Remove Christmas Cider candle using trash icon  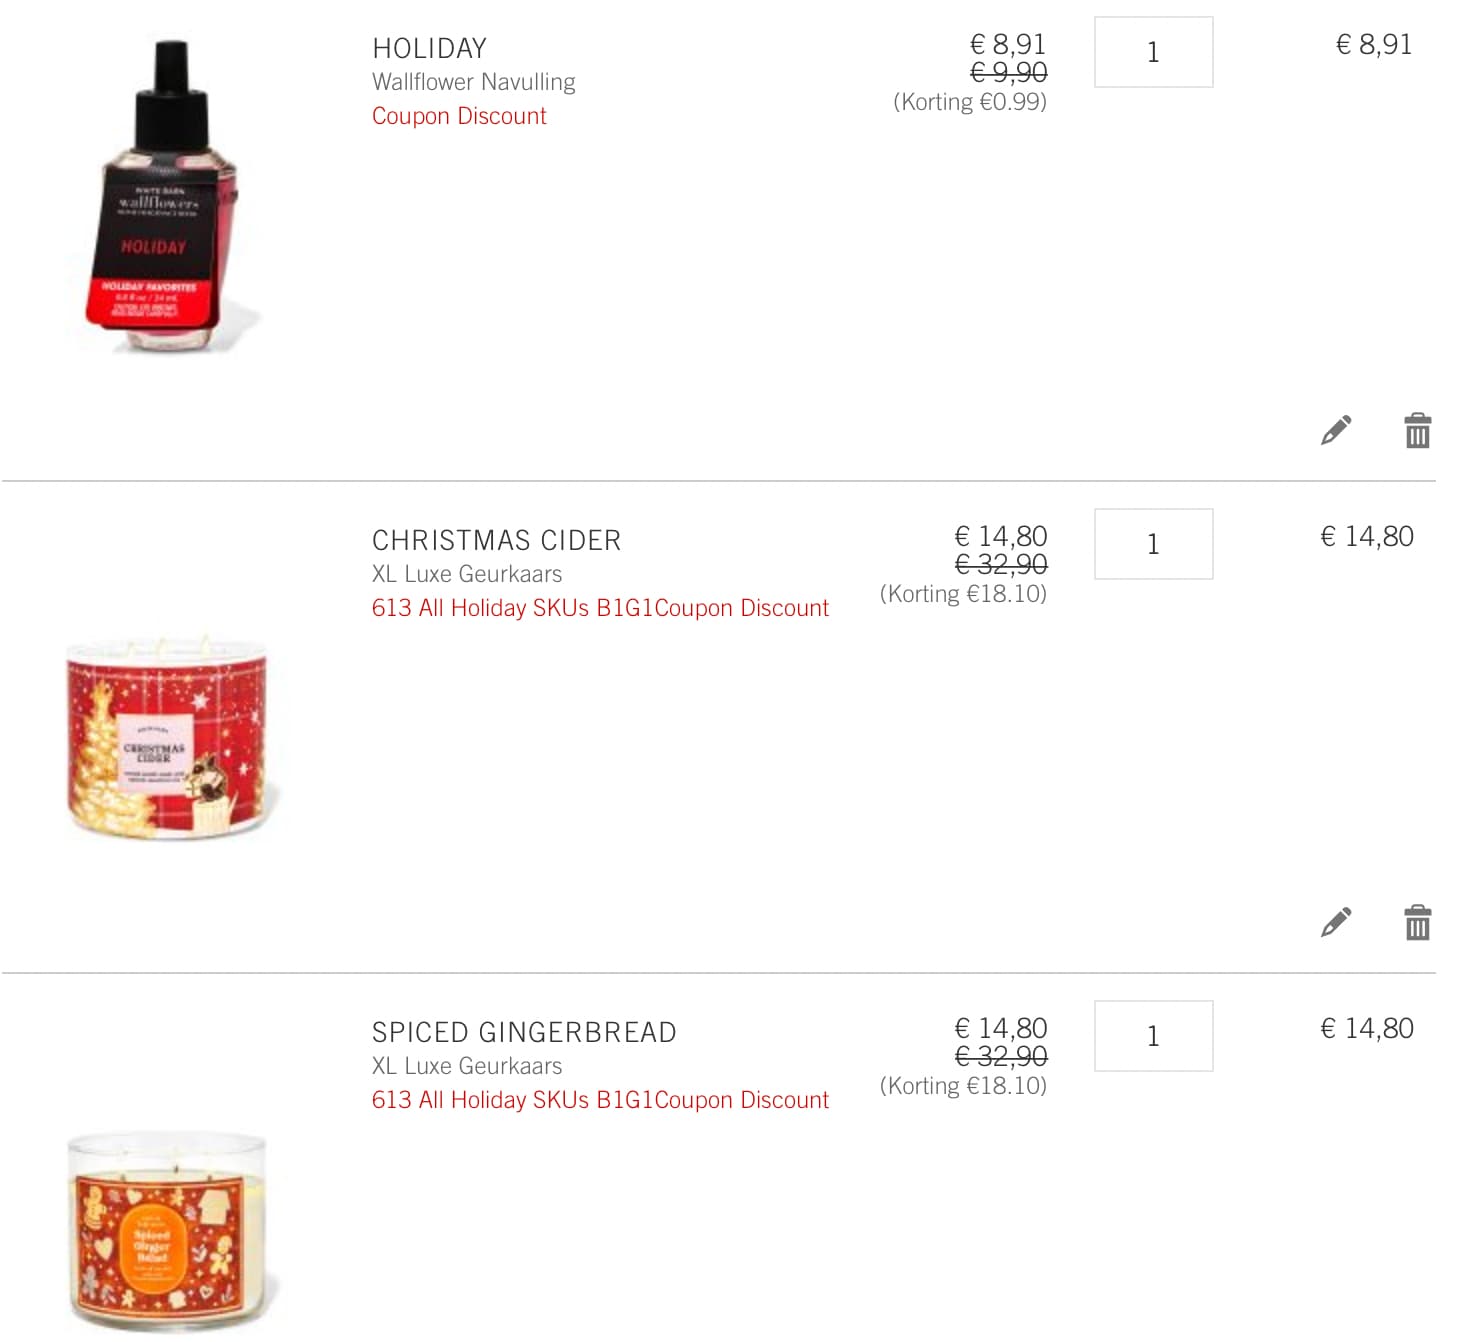[x=1418, y=922]
